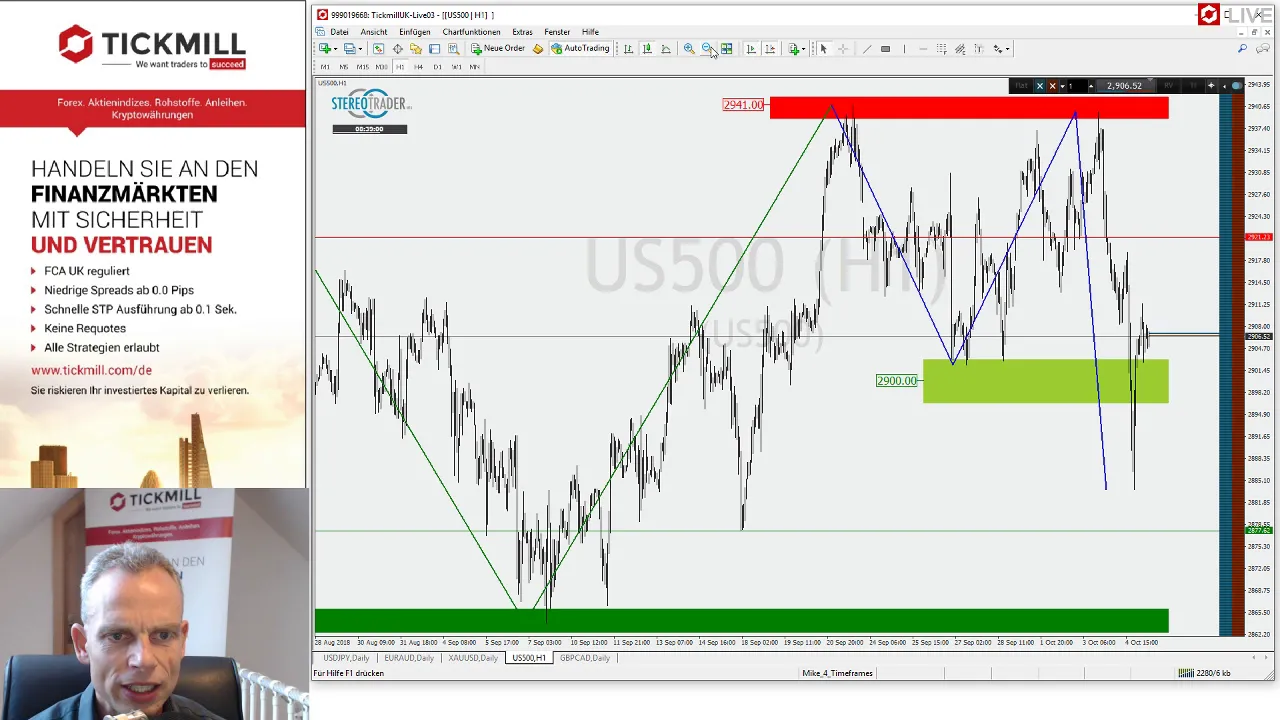Switch to the GBPCAD,Daily chart tab
Viewport: 1280px width, 720px height.
coord(585,658)
